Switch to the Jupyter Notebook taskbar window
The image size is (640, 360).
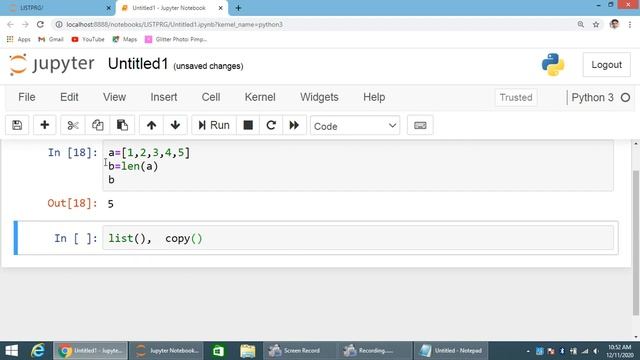pos(166,351)
